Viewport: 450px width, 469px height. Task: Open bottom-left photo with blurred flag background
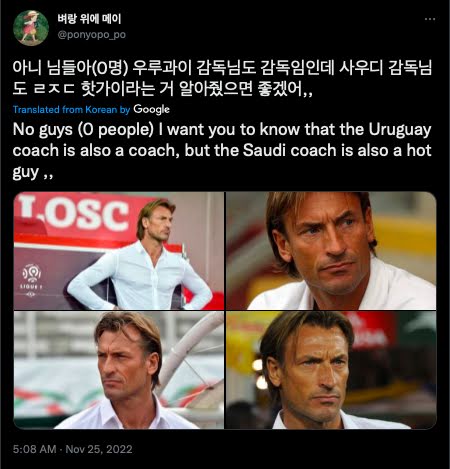[x=119, y=370]
